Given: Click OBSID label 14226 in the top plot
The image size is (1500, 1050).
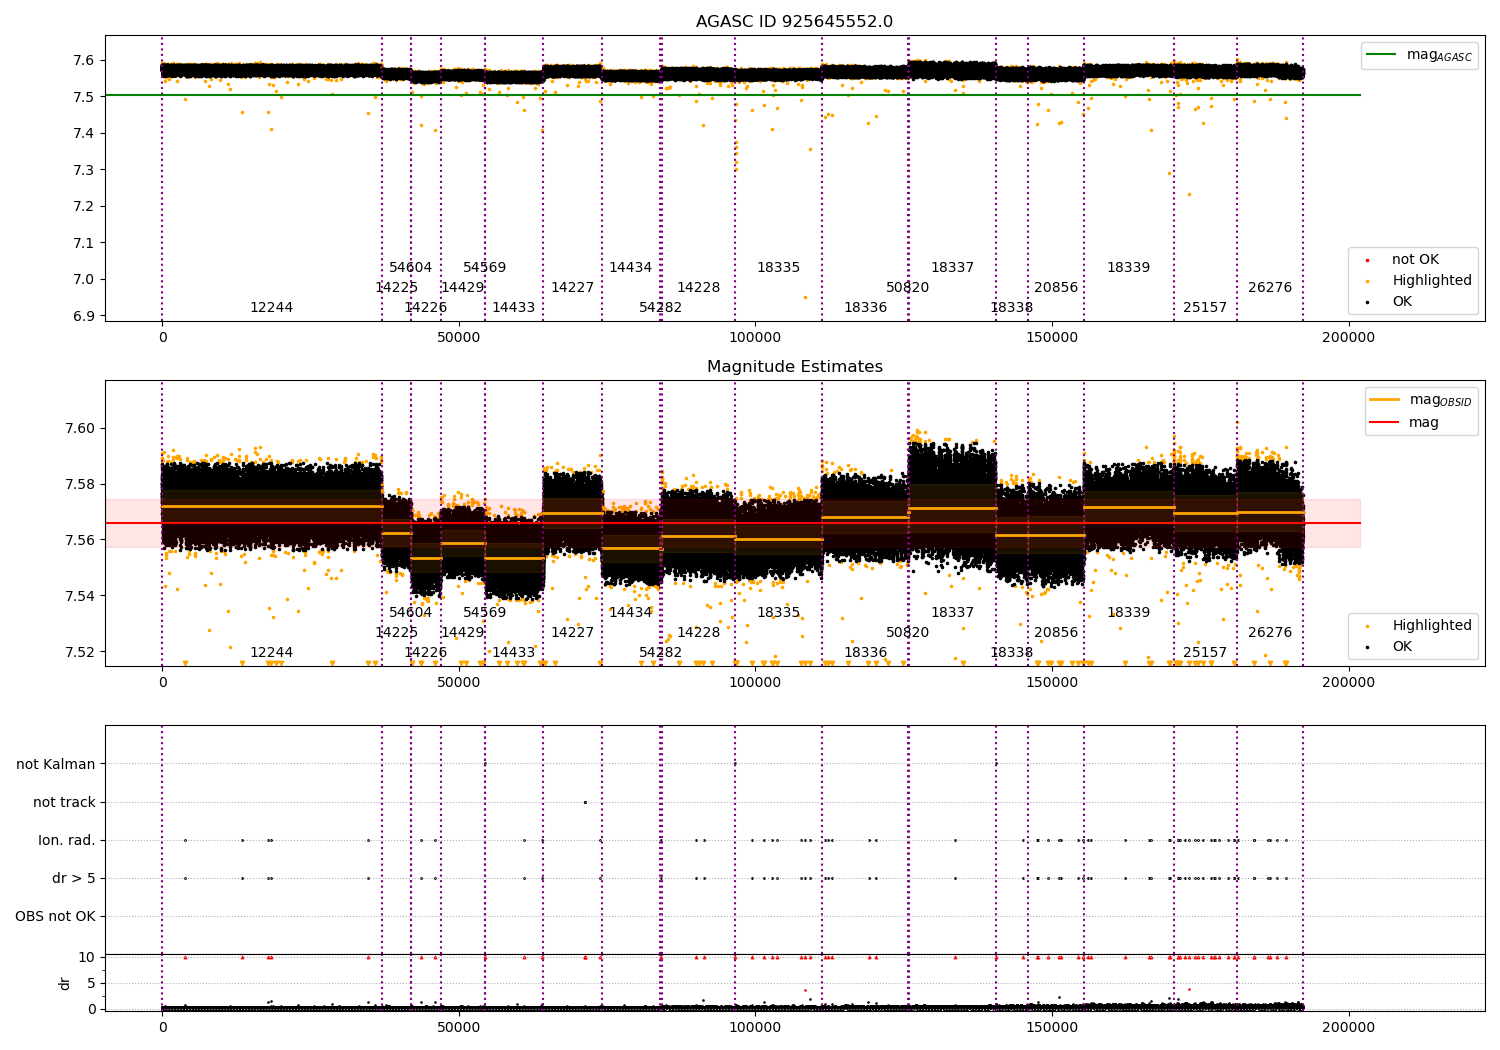Looking at the screenshot, I should [x=425, y=308].
